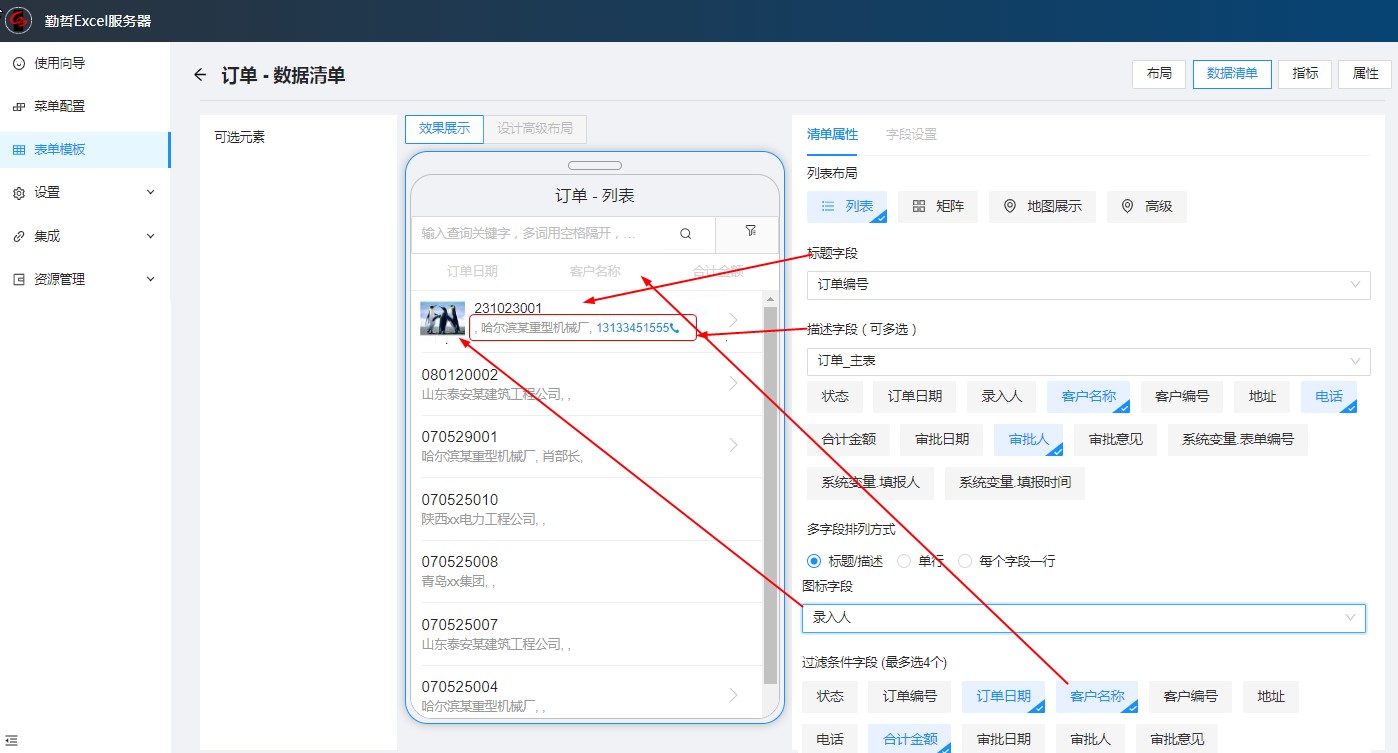This screenshot has height=753, width=1398.
Task: Select the 标题/描述 radio button
Action: (814, 561)
